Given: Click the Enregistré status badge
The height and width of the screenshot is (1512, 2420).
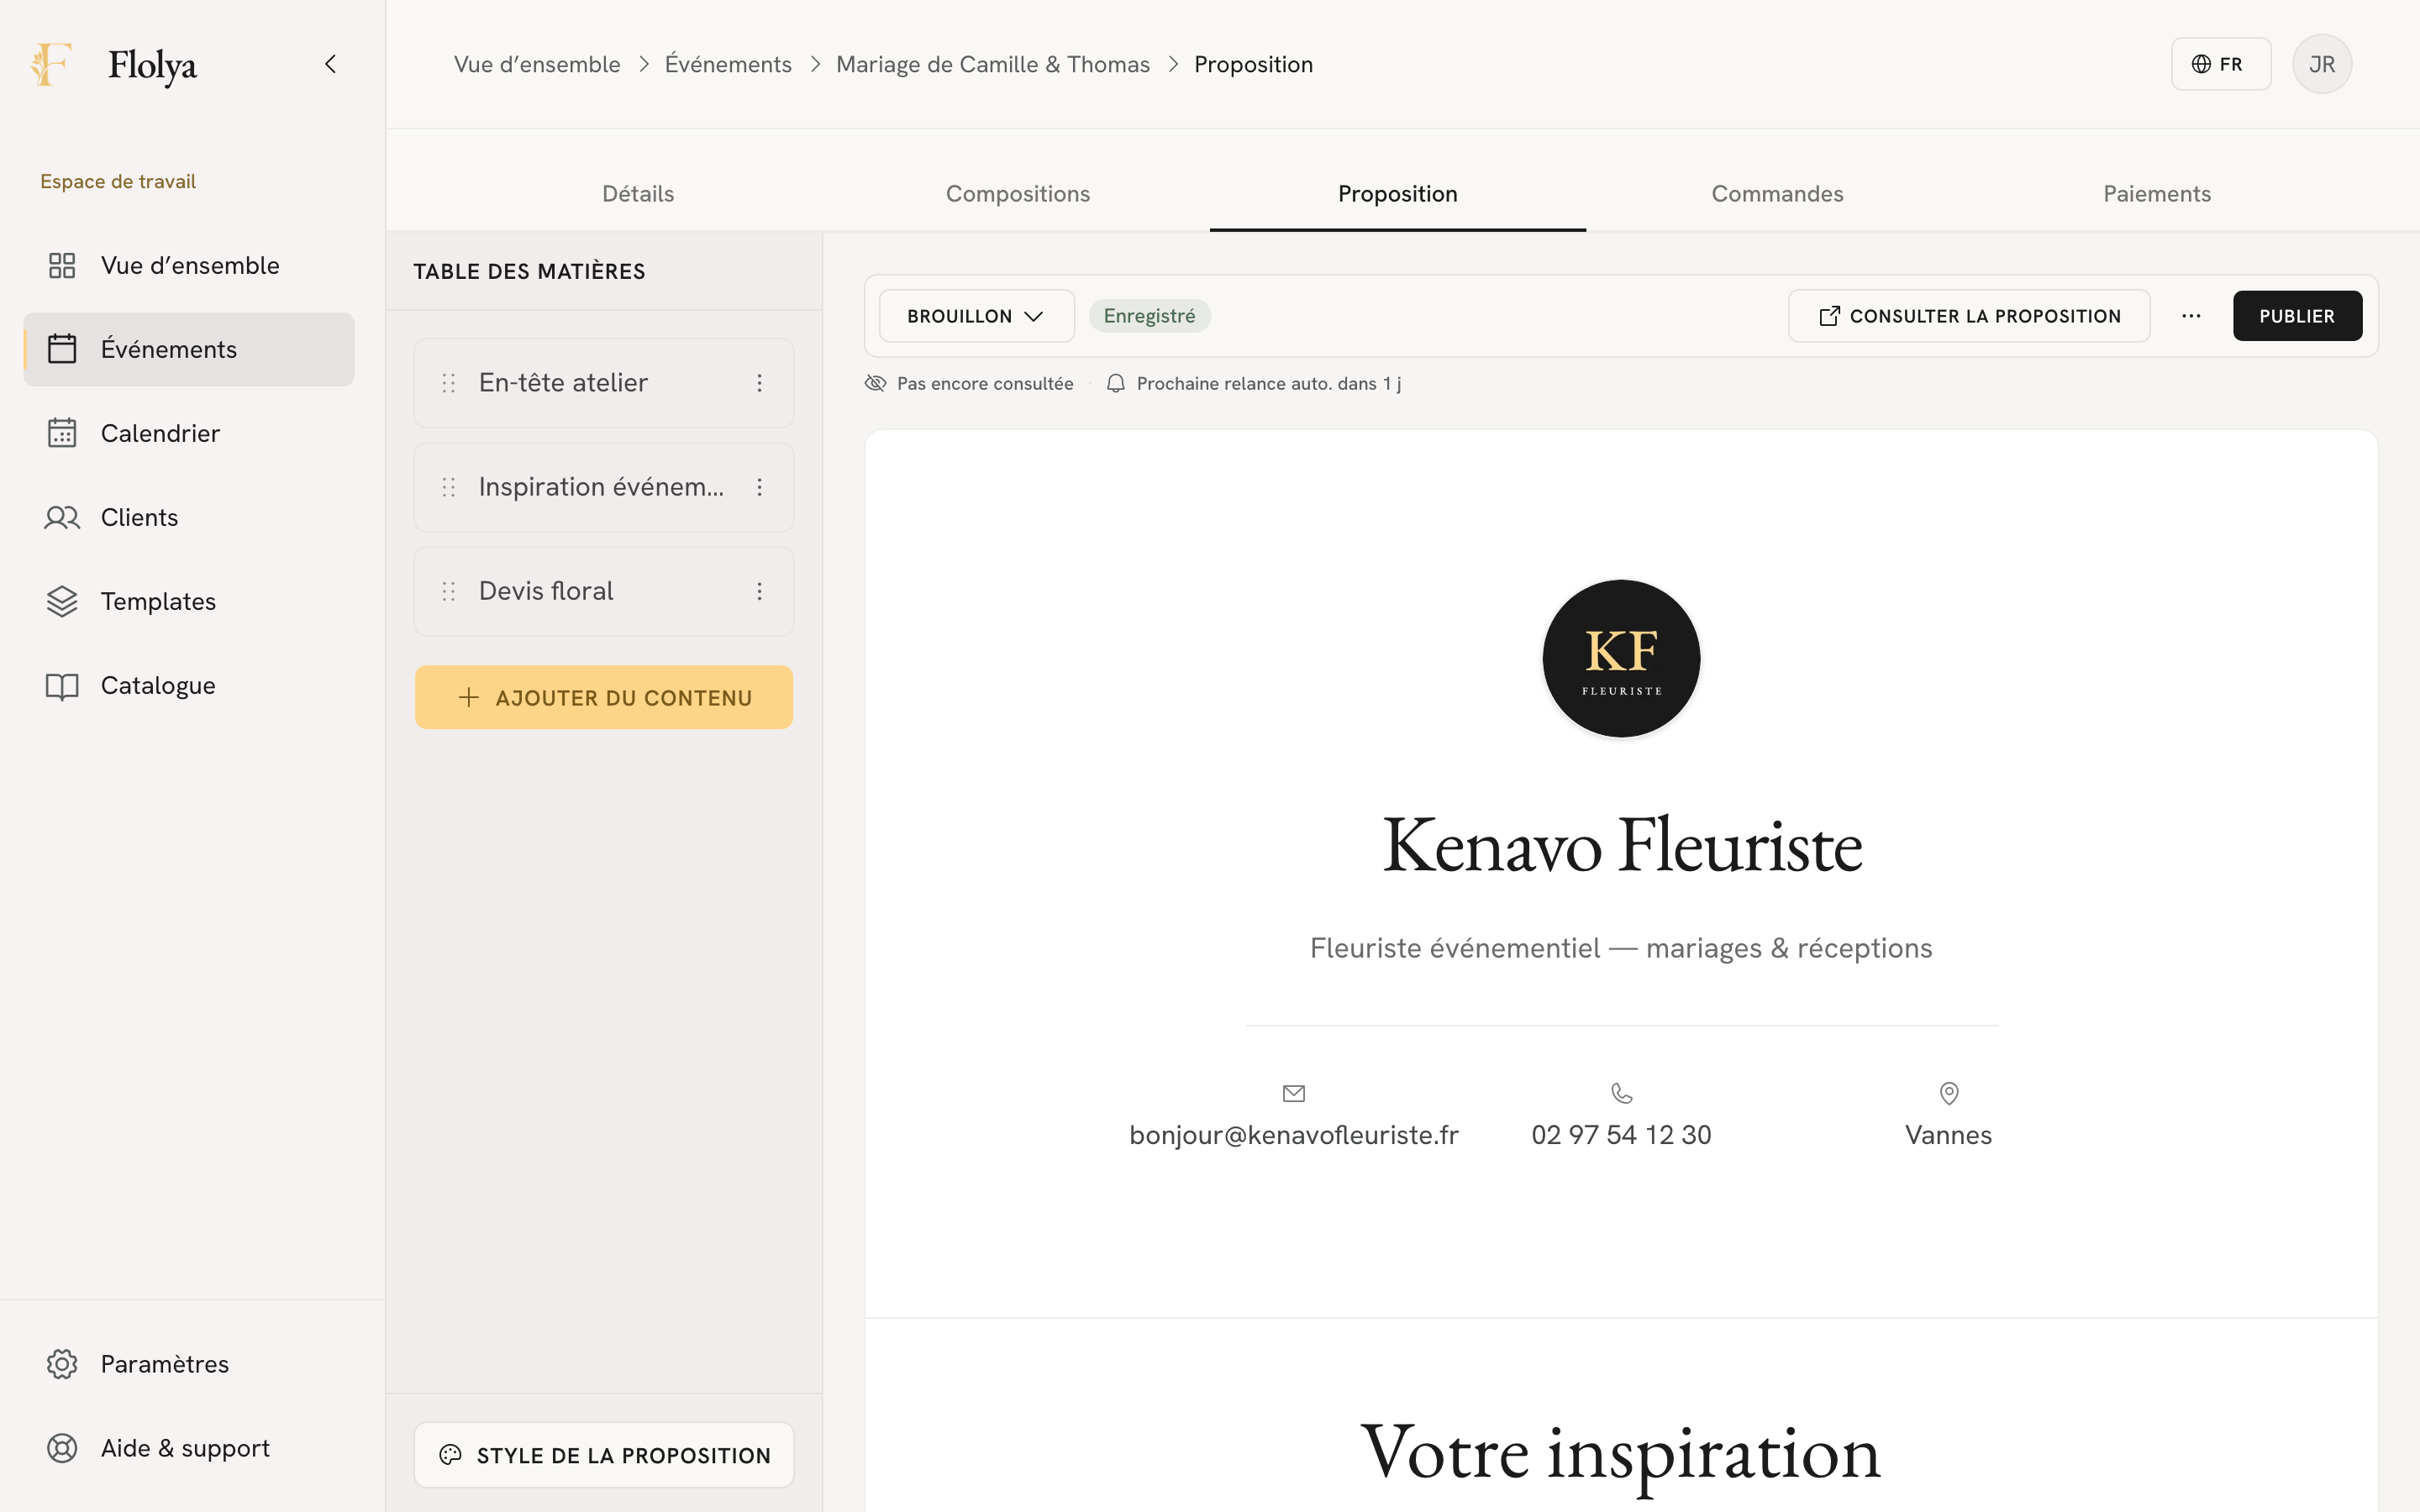Looking at the screenshot, I should 1150,316.
